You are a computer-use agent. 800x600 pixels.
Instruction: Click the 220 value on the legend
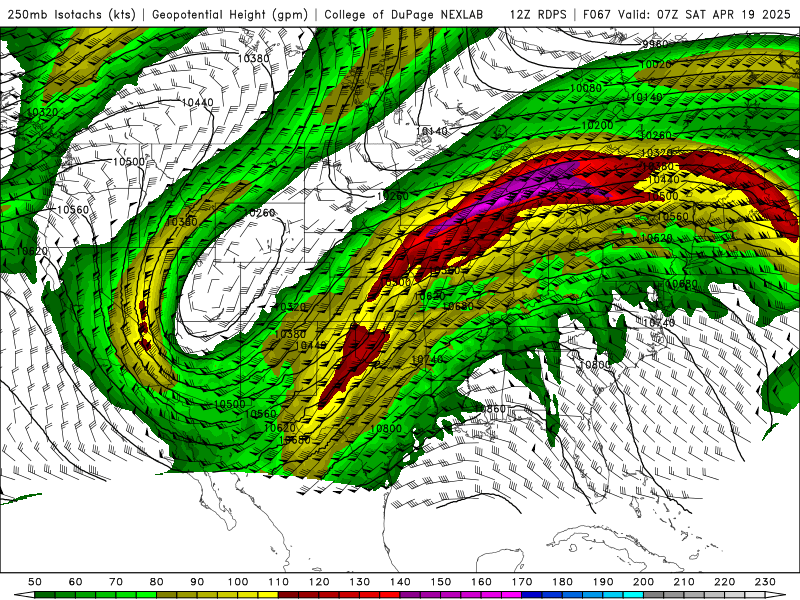coord(724,582)
